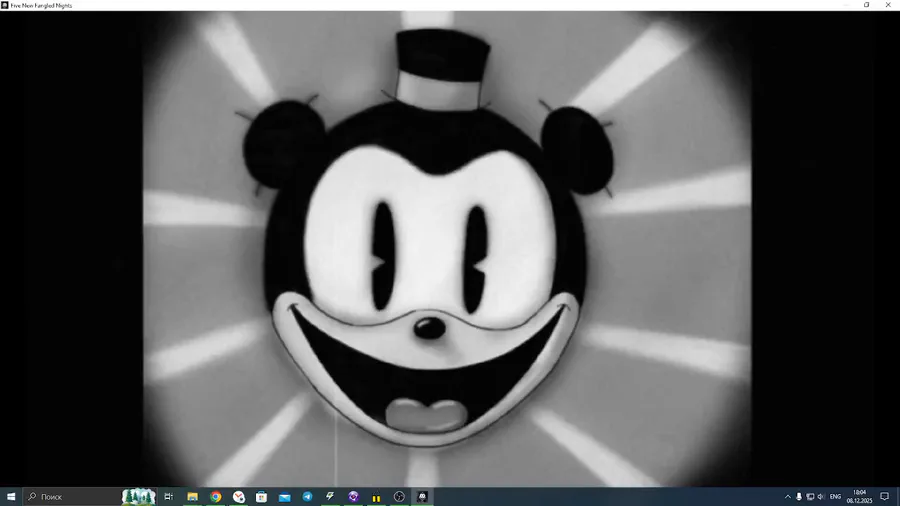The height and width of the screenshot is (506, 900).
Task: Open the purple round app on taskbar
Action: [354, 497]
